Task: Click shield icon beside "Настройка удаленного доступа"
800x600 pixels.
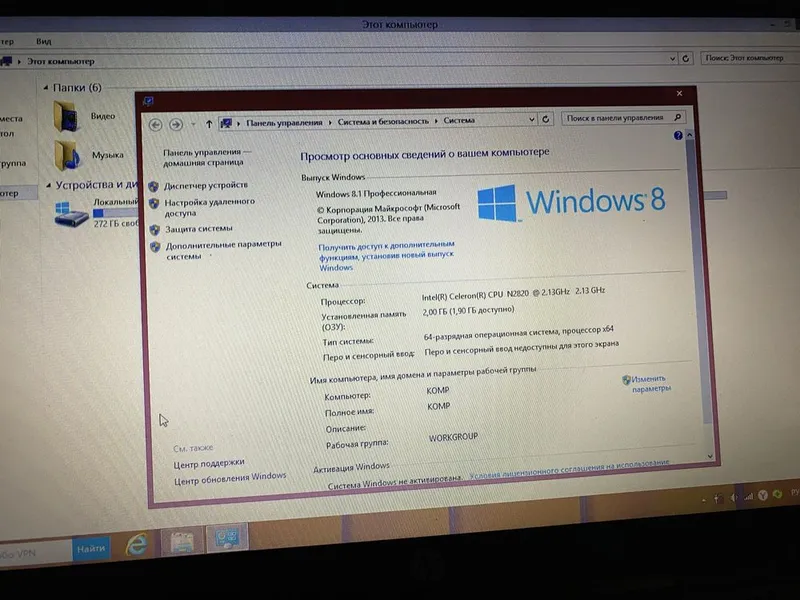Action: (x=154, y=203)
